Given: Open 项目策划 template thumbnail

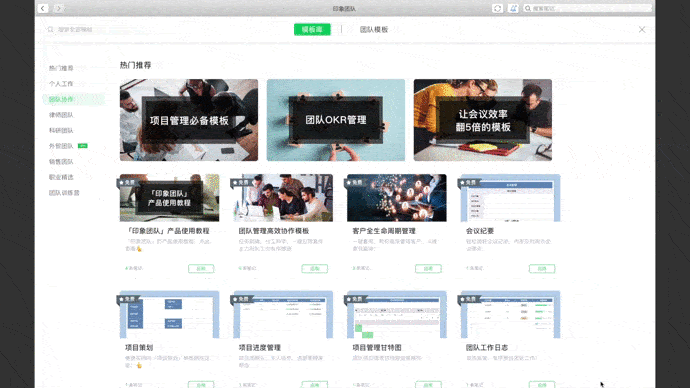Looking at the screenshot, I should (169, 314).
